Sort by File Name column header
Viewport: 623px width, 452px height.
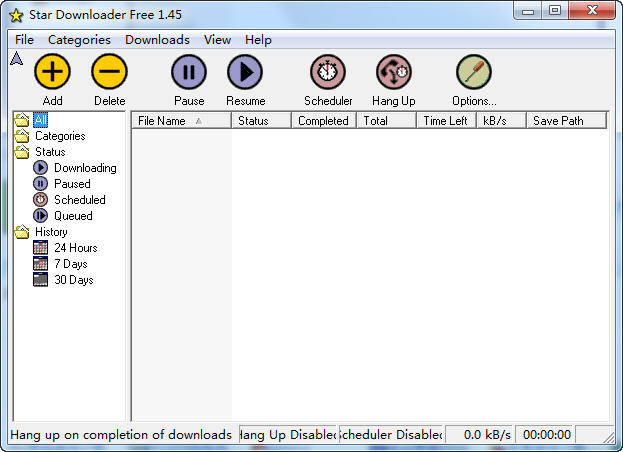tap(182, 121)
